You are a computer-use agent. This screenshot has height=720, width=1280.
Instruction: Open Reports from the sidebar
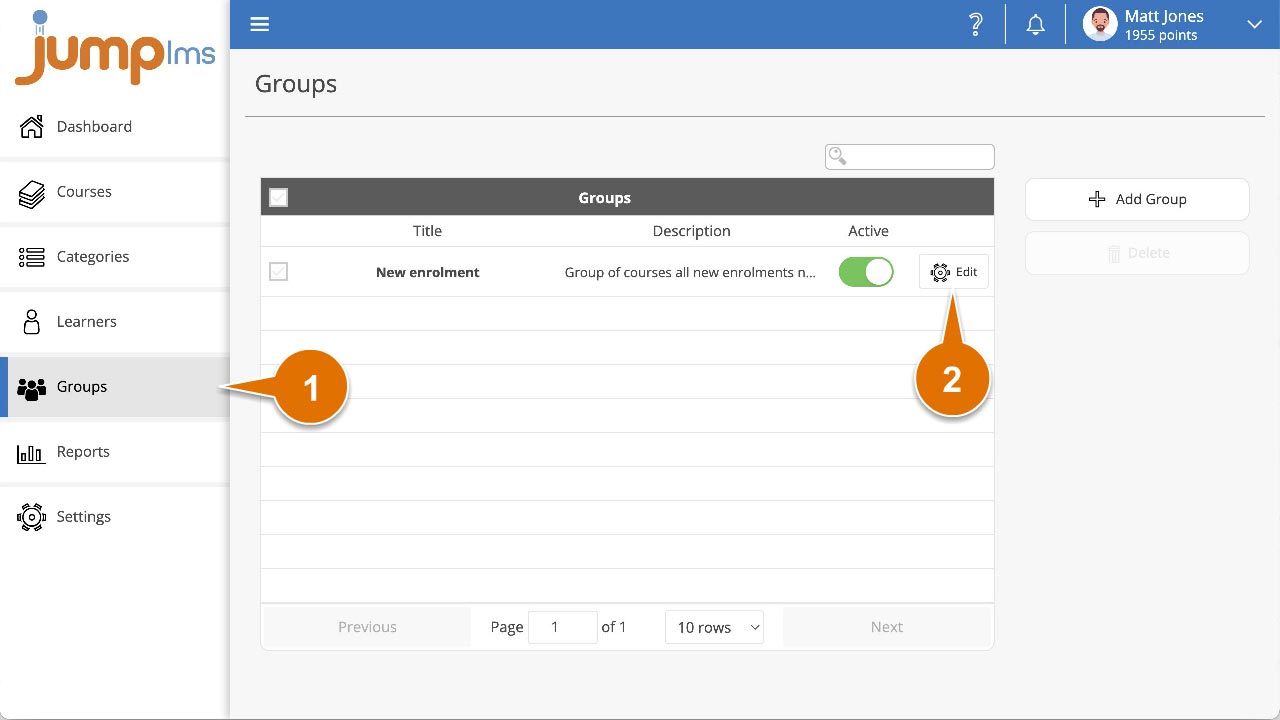click(115, 452)
